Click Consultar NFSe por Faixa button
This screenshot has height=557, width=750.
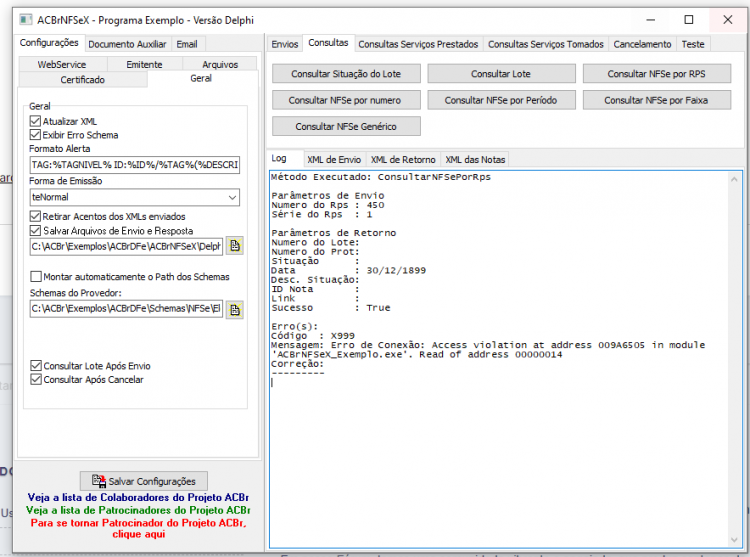click(x=657, y=100)
